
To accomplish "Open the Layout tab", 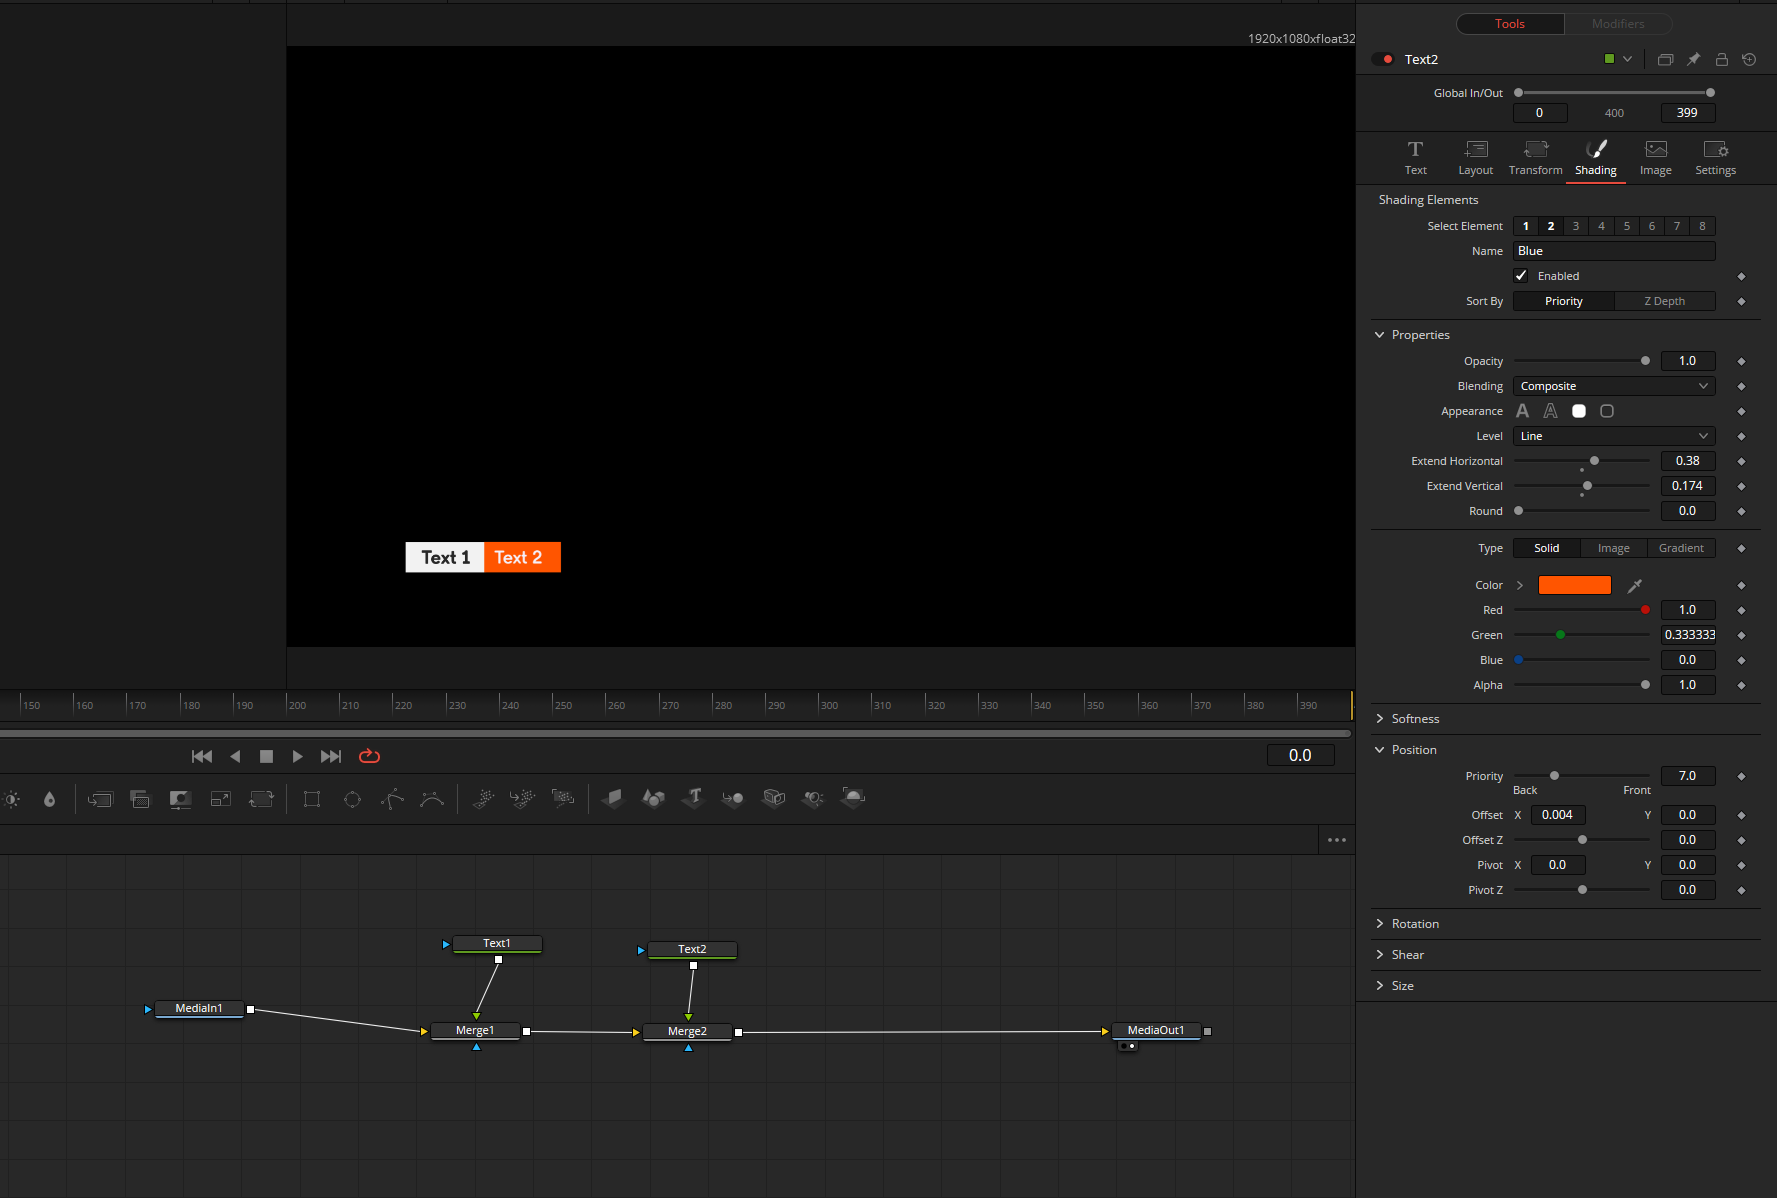I will click(1476, 158).
